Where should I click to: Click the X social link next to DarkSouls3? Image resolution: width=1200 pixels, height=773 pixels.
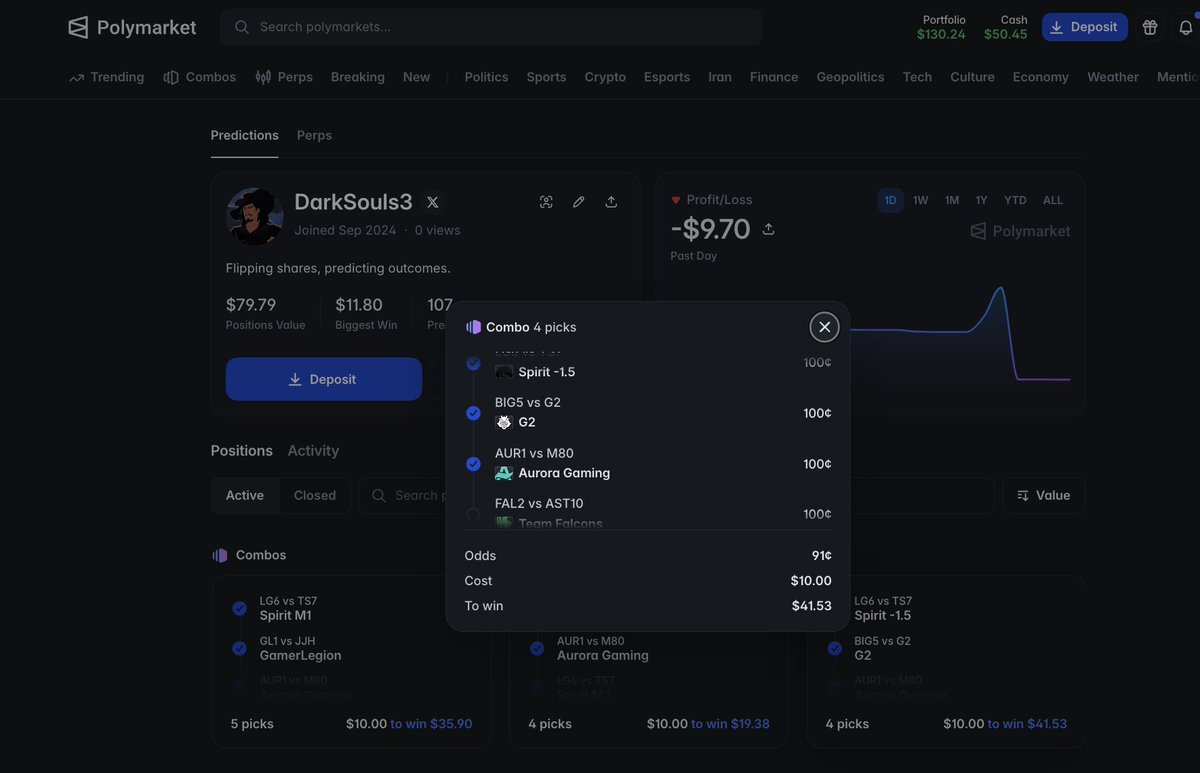[433, 202]
